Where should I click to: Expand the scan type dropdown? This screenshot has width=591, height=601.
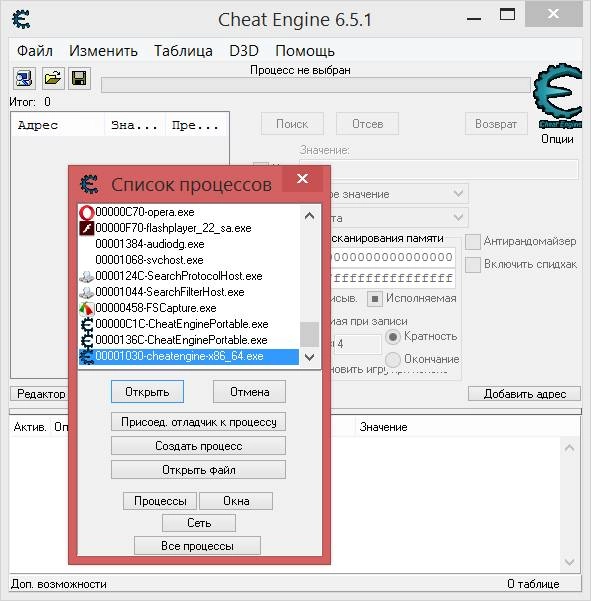458,194
